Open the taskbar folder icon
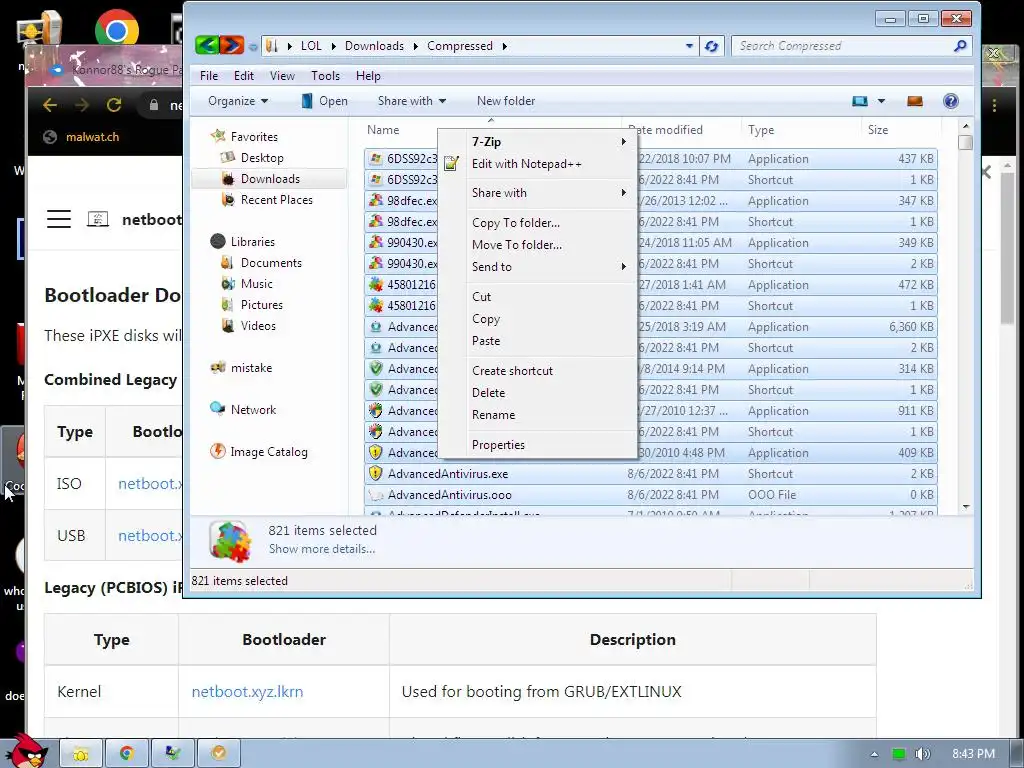Screen dimensions: 1024x768 tap(81, 753)
